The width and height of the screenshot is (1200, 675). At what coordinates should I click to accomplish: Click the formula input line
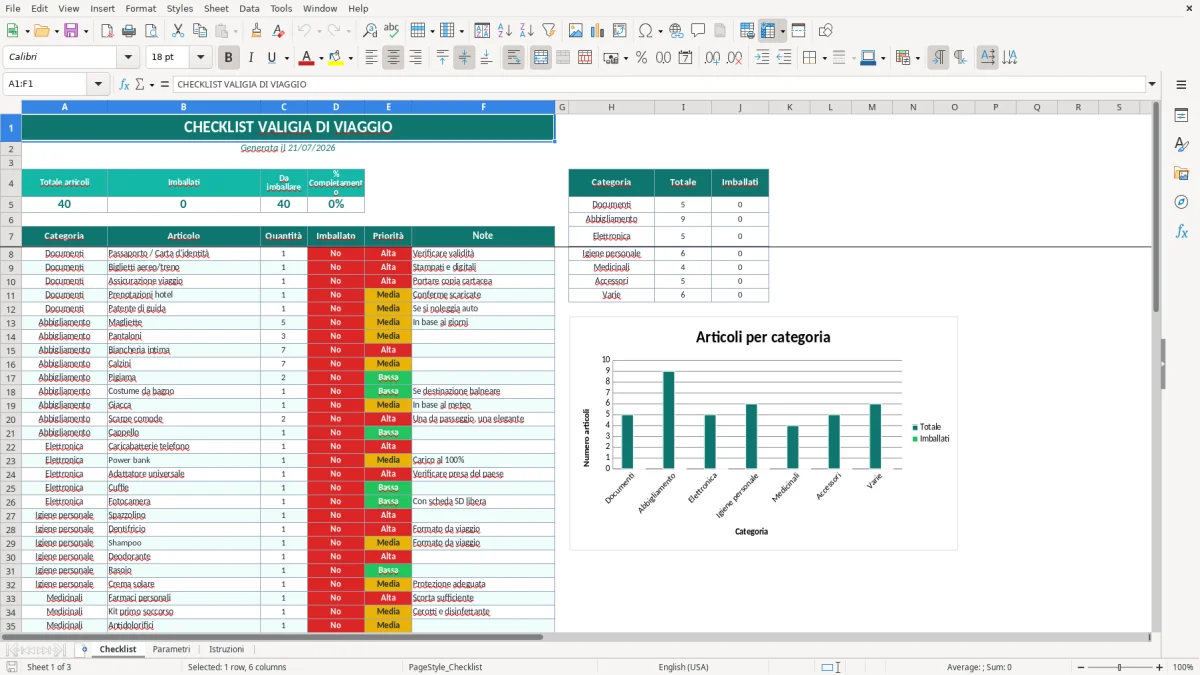click(x=658, y=84)
